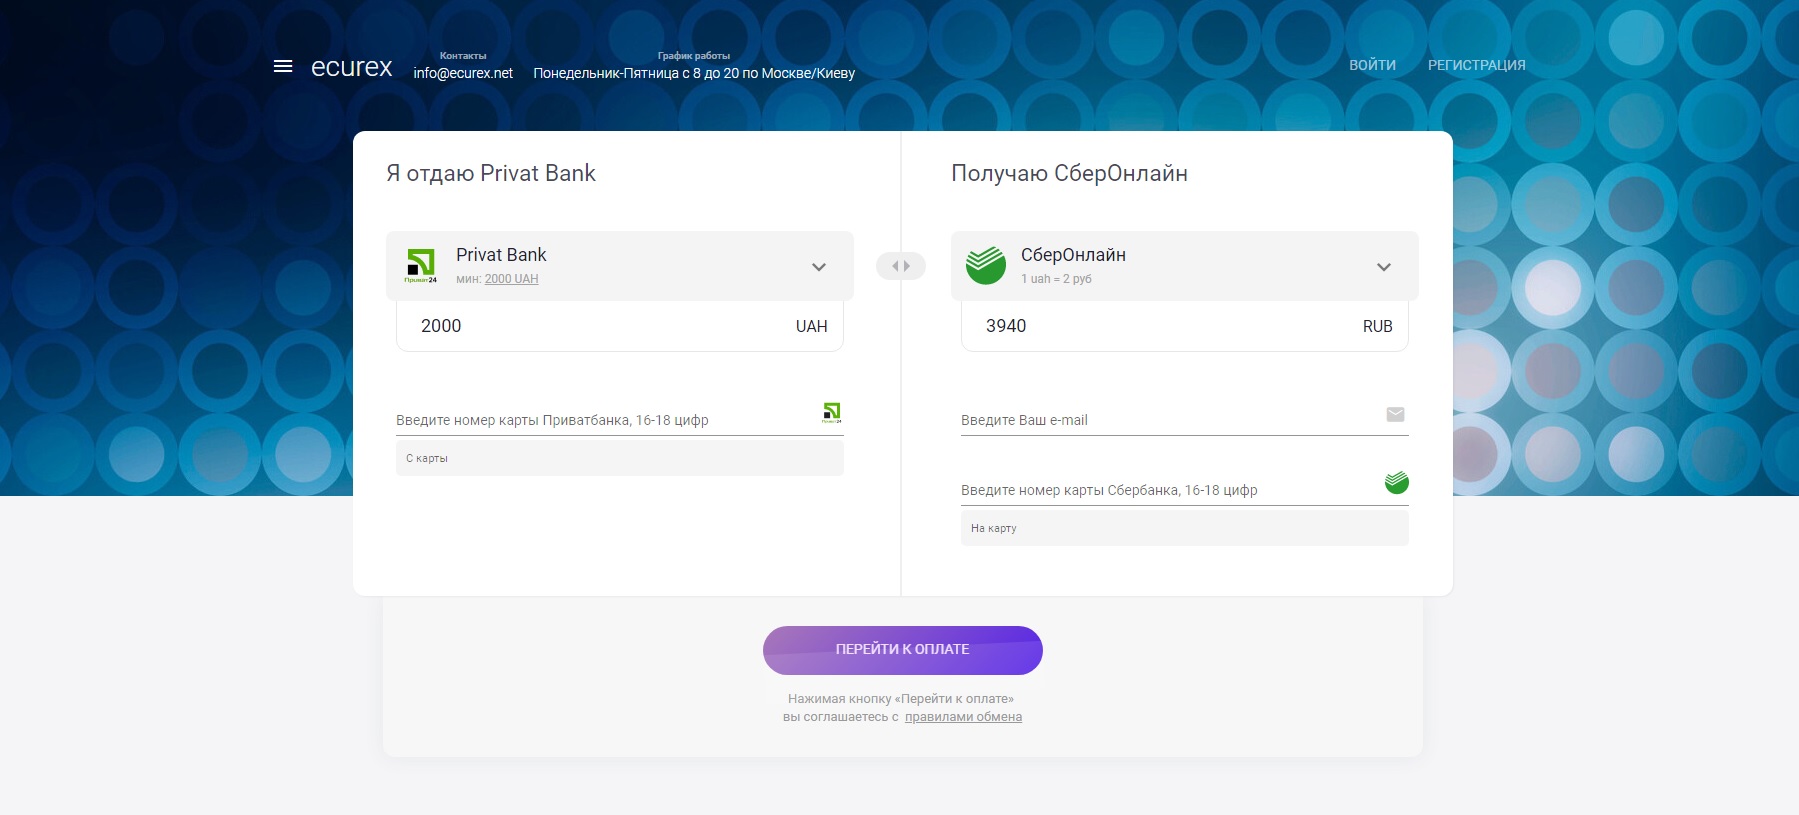Click ВОЙТИ to log in
Screen dimensions: 1799x815
(x=1372, y=65)
